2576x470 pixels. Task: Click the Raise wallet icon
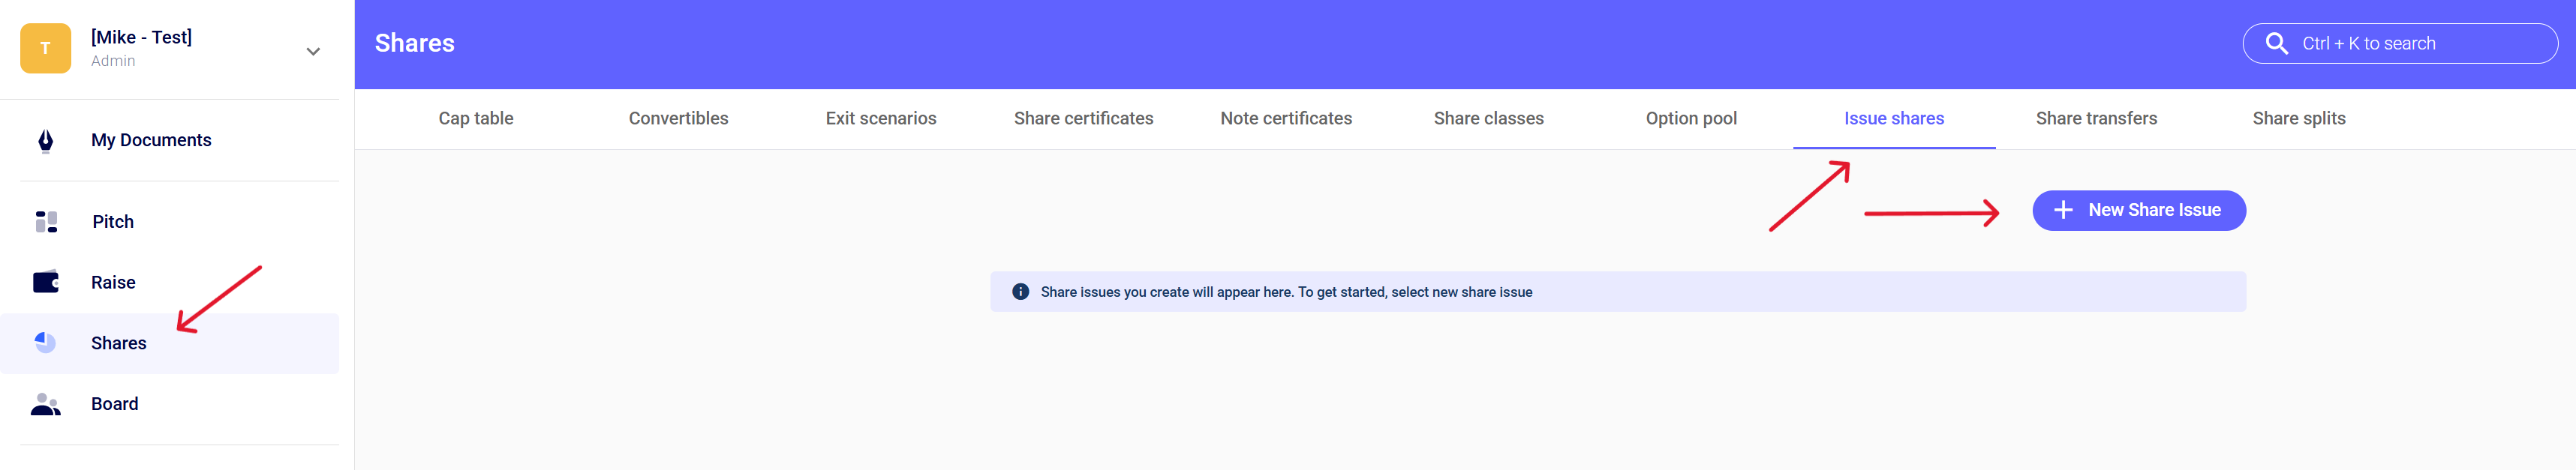coord(46,283)
